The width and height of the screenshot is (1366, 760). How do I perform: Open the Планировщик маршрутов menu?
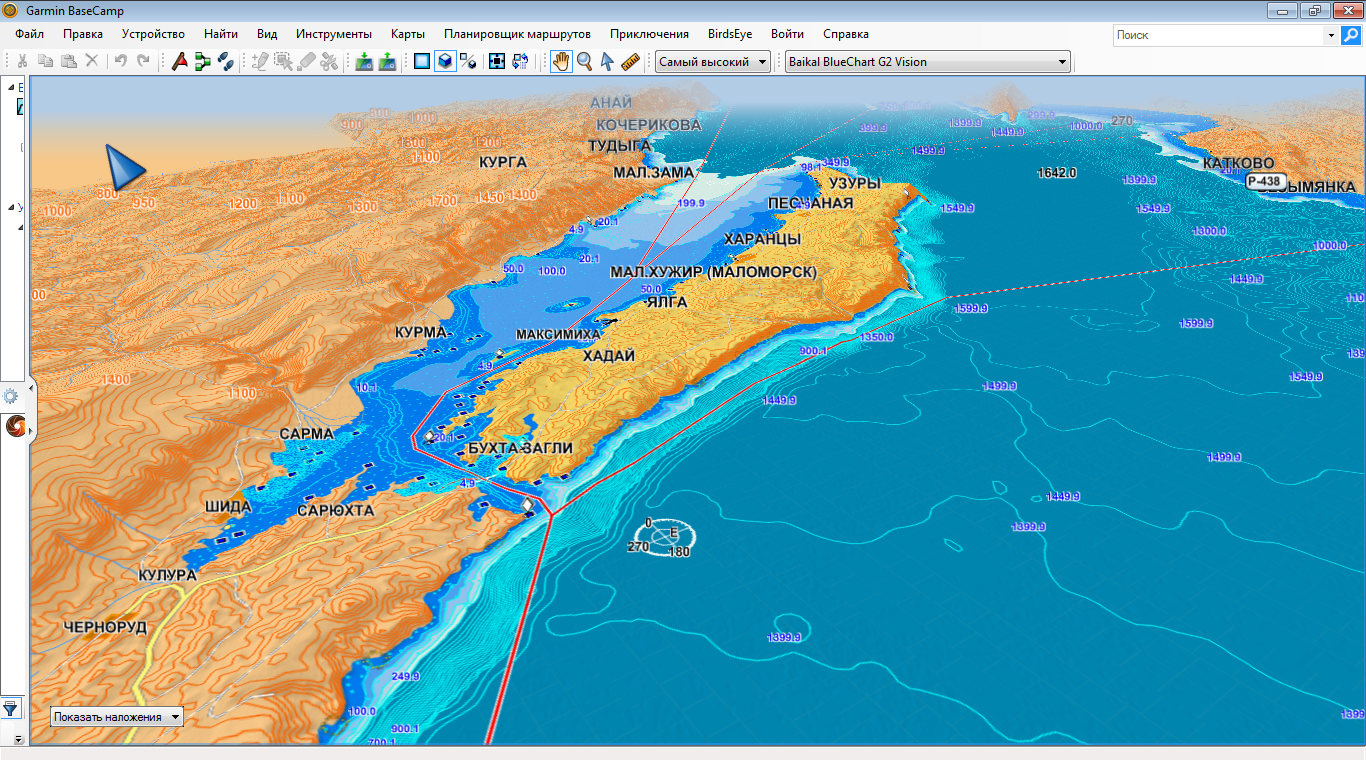tap(517, 34)
